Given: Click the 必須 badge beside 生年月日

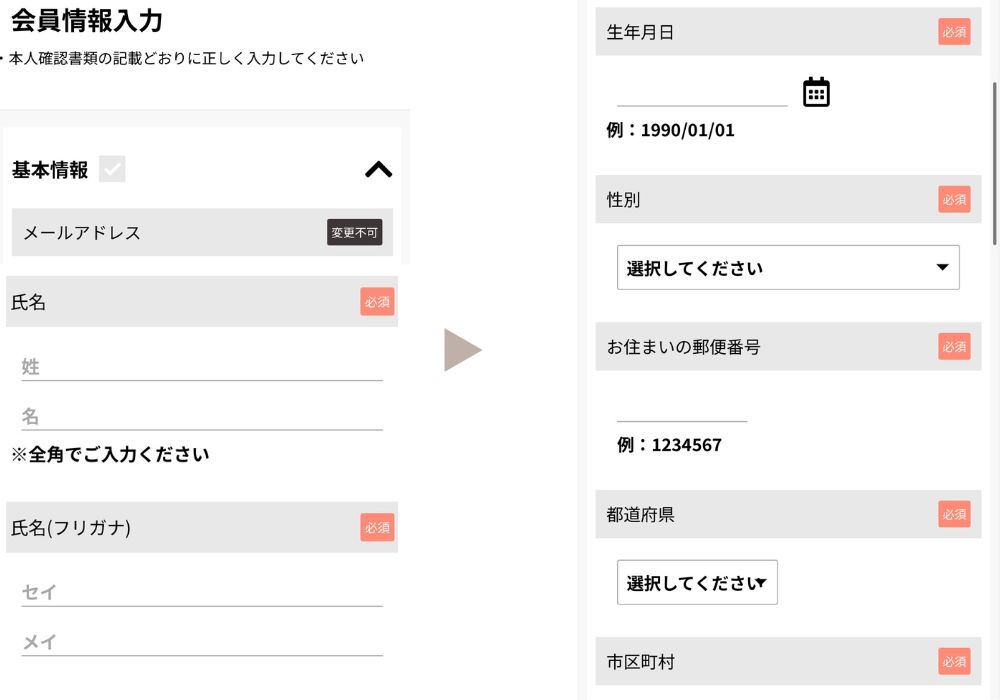Looking at the screenshot, I should point(954,32).
